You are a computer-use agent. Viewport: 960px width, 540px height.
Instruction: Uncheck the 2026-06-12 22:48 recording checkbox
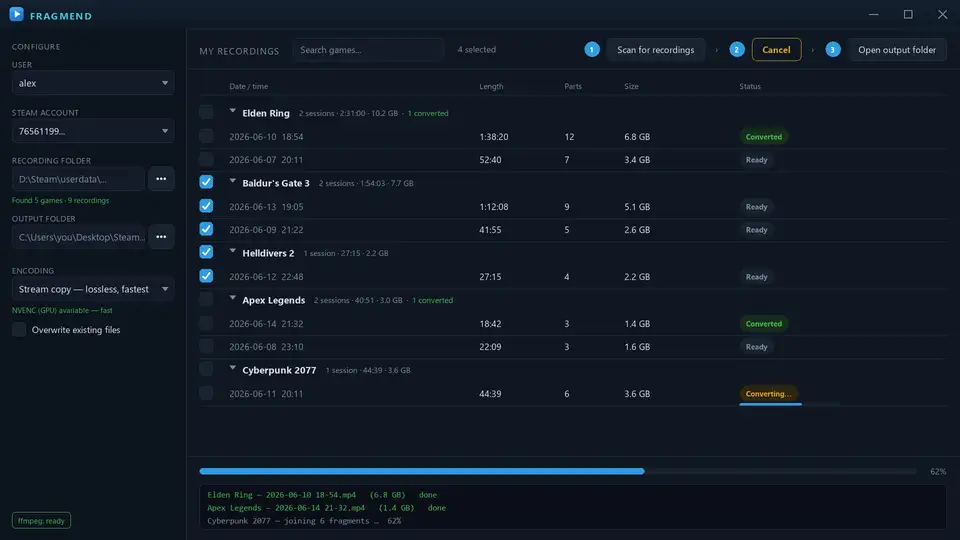tap(206, 276)
